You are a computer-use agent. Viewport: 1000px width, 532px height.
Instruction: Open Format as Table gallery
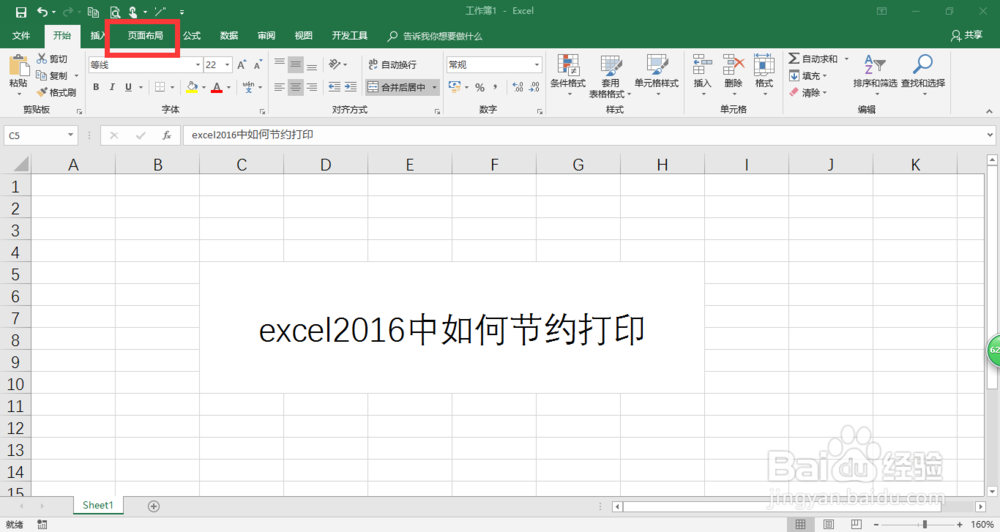point(610,75)
